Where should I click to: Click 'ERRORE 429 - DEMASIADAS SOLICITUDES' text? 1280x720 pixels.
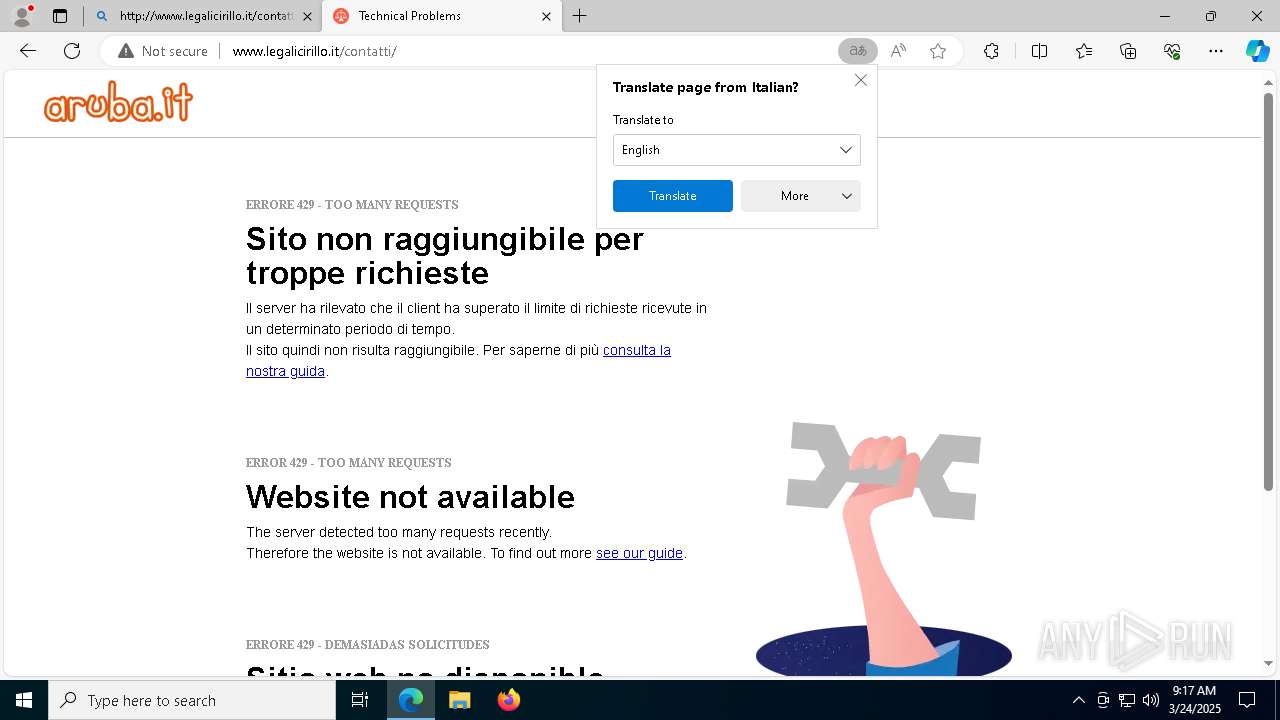click(x=368, y=645)
